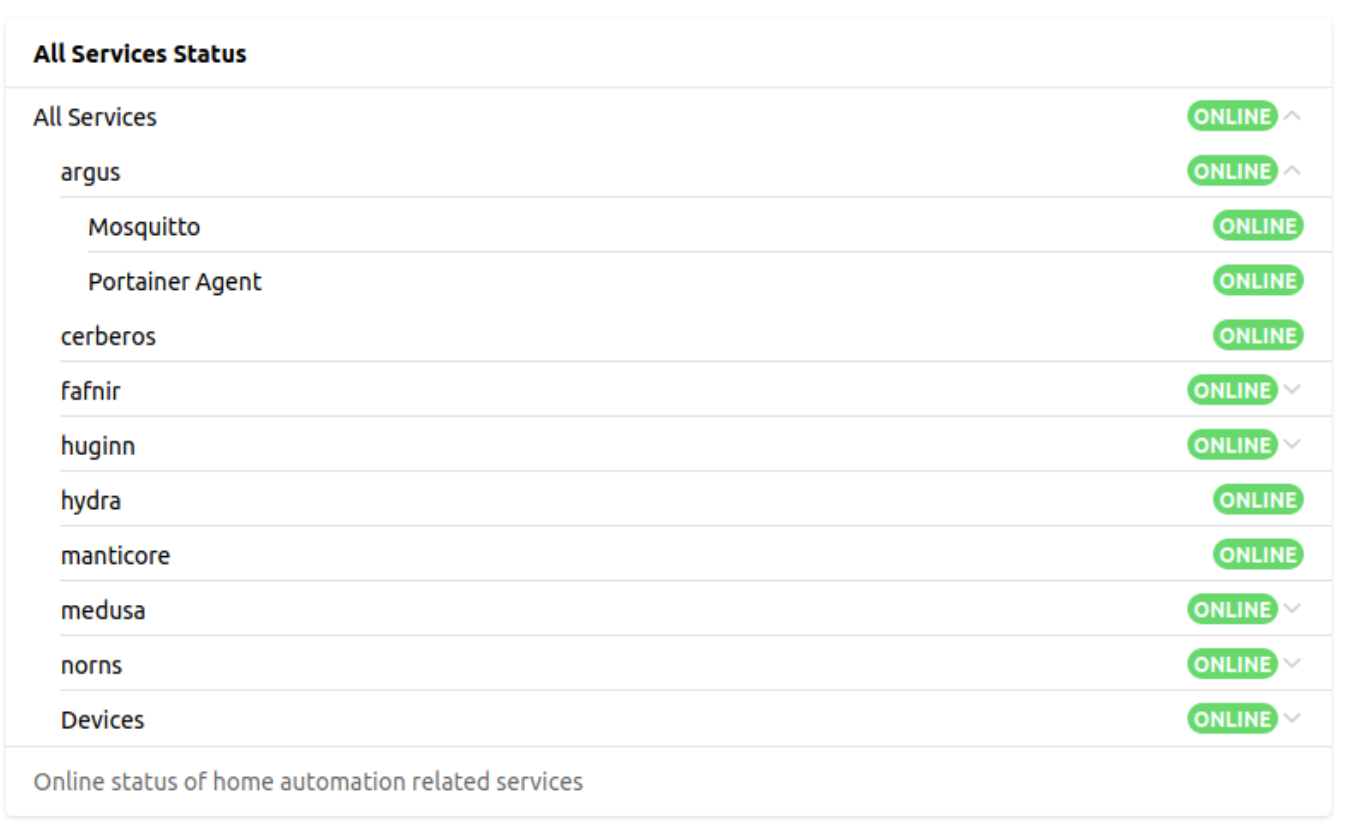
Task: Select the manticore host entry
Action: (x=115, y=555)
